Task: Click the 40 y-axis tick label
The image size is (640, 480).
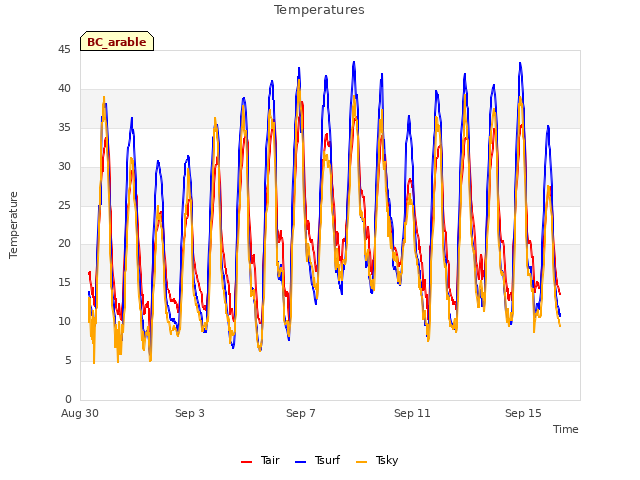Action: 64,89
